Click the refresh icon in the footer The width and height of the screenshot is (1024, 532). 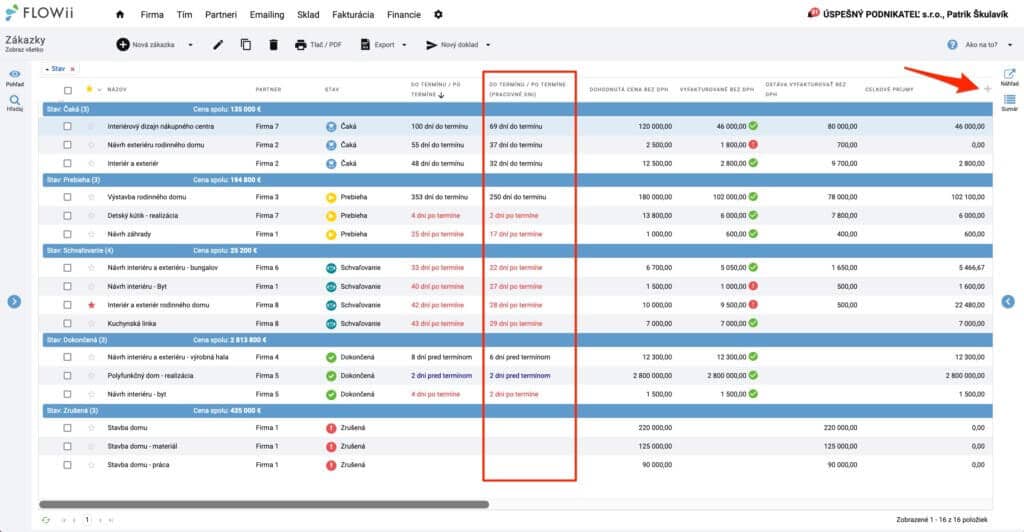(46, 520)
